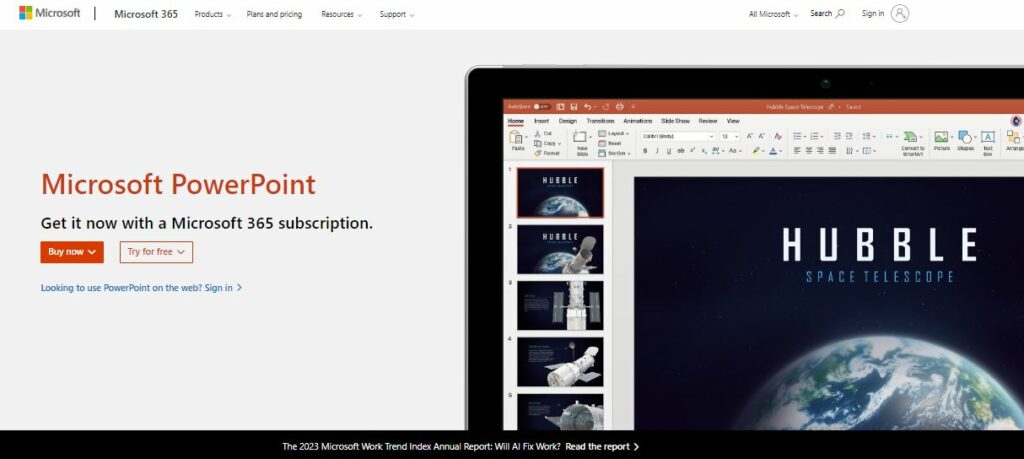Click the Justify alignment icon
Viewport: 1024px width, 459px height.
pyautogui.click(x=832, y=151)
